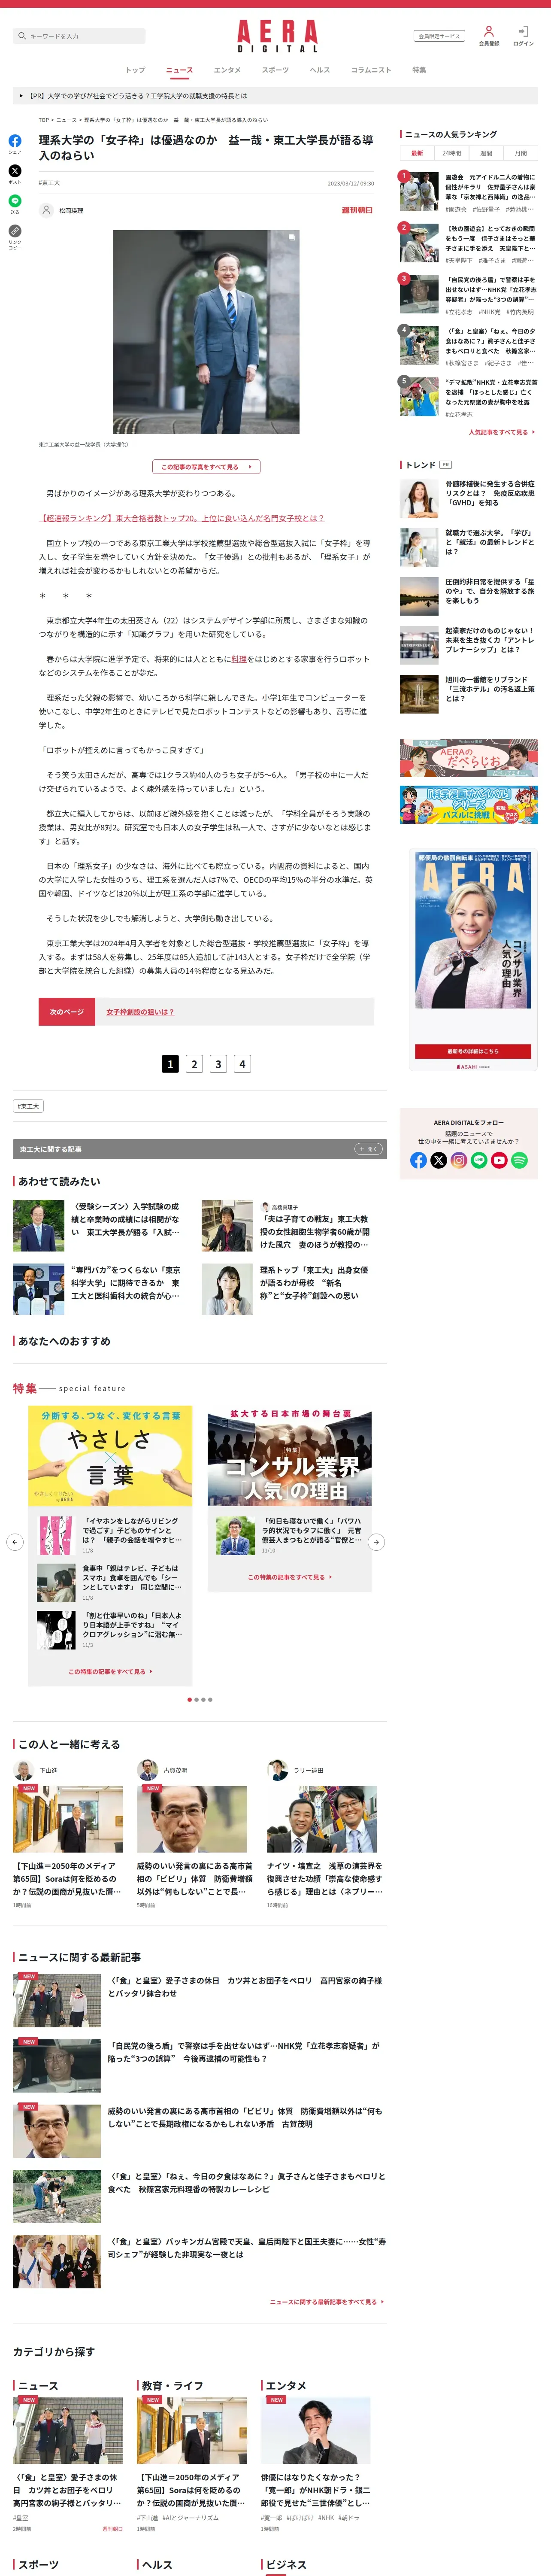Copy the article link using the link icon
The image size is (551, 2576).
pos(15,231)
